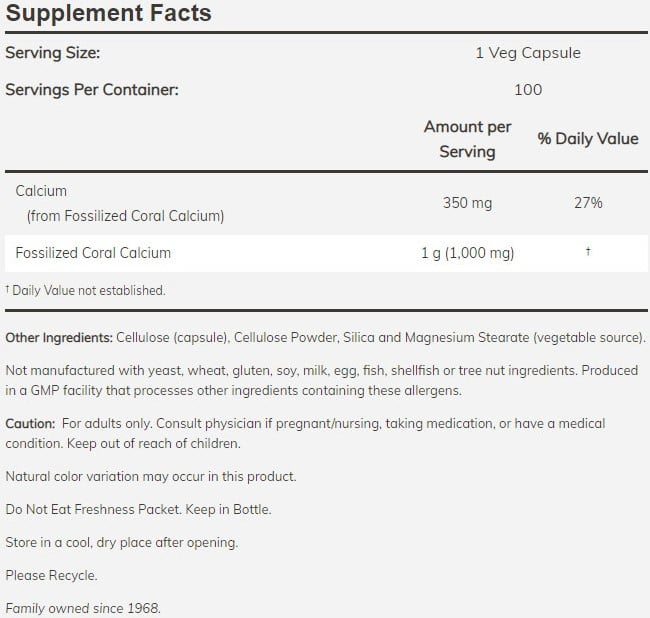Image resolution: width=650 pixels, height=618 pixels.
Task: Click the Calcium row label
Action: [41, 190]
